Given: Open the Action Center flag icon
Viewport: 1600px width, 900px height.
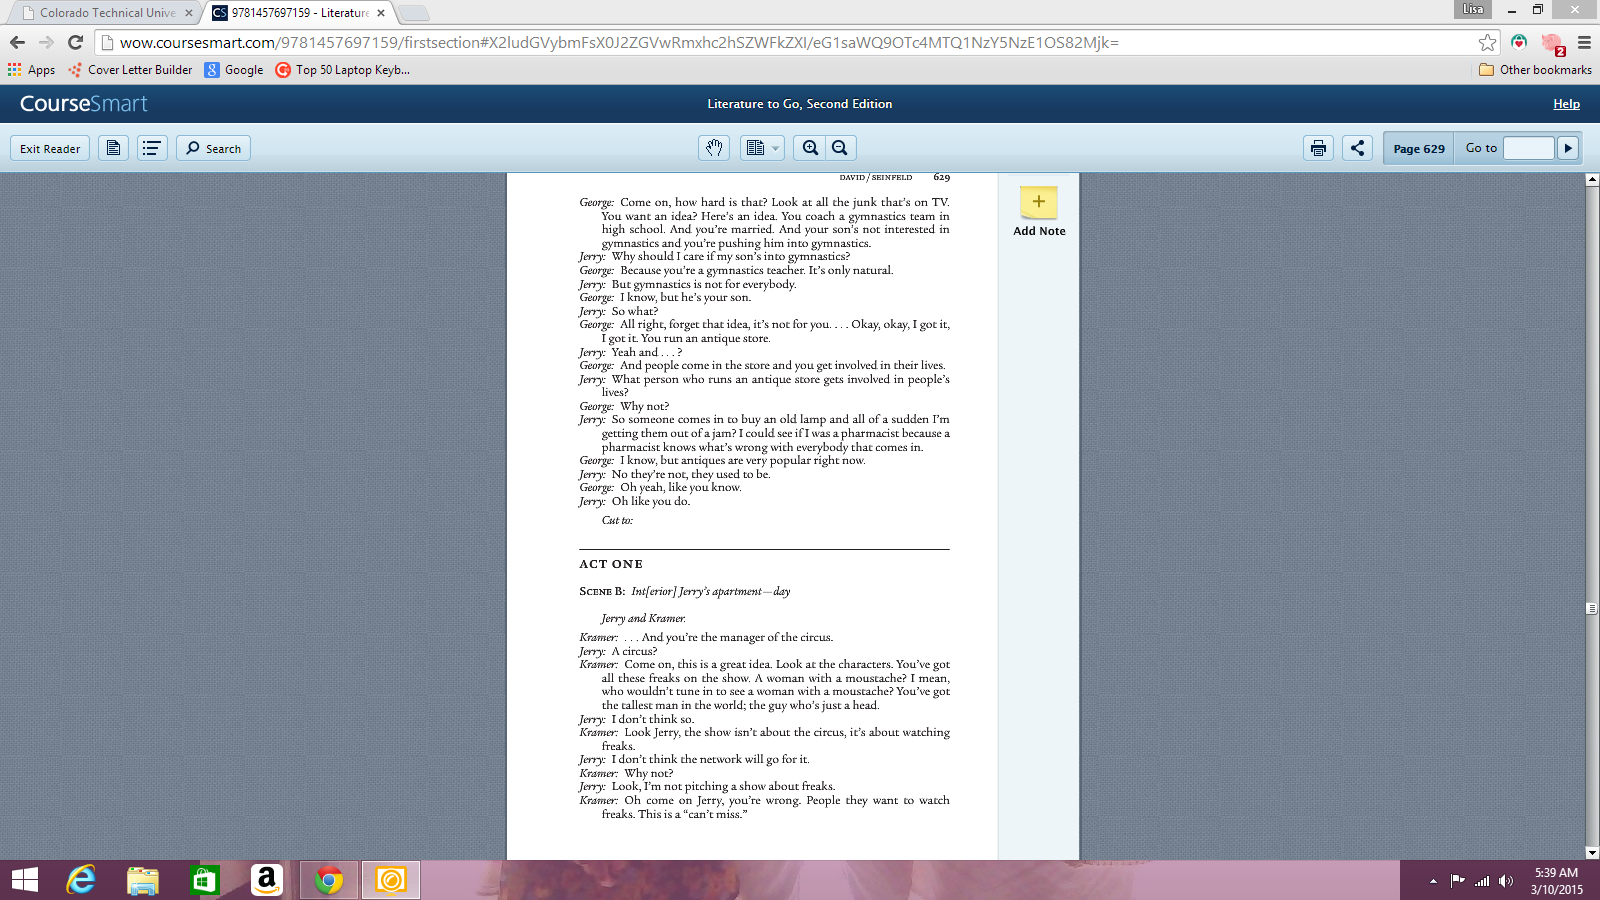Looking at the screenshot, I should (x=1457, y=881).
